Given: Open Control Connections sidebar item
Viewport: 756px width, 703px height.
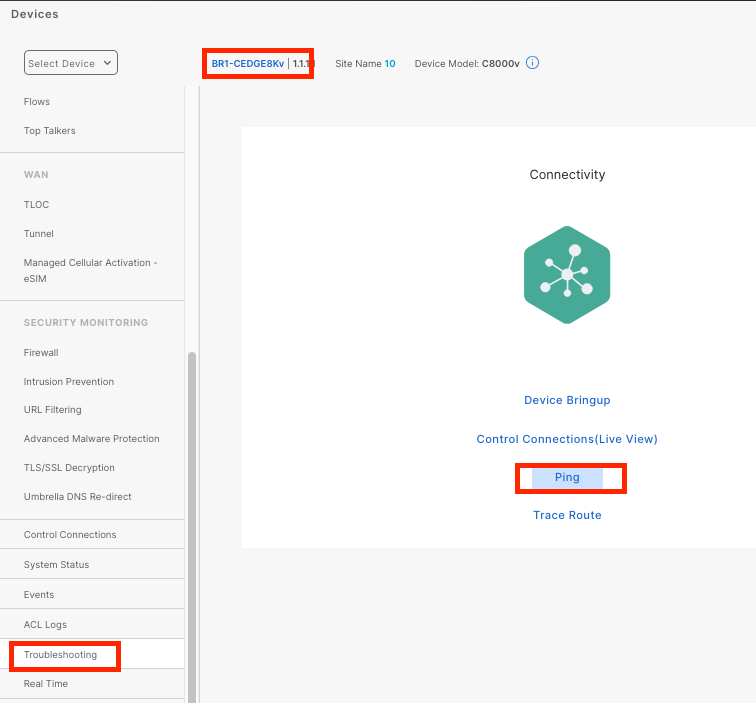Looking at the screenshot, I should [70, 535].
